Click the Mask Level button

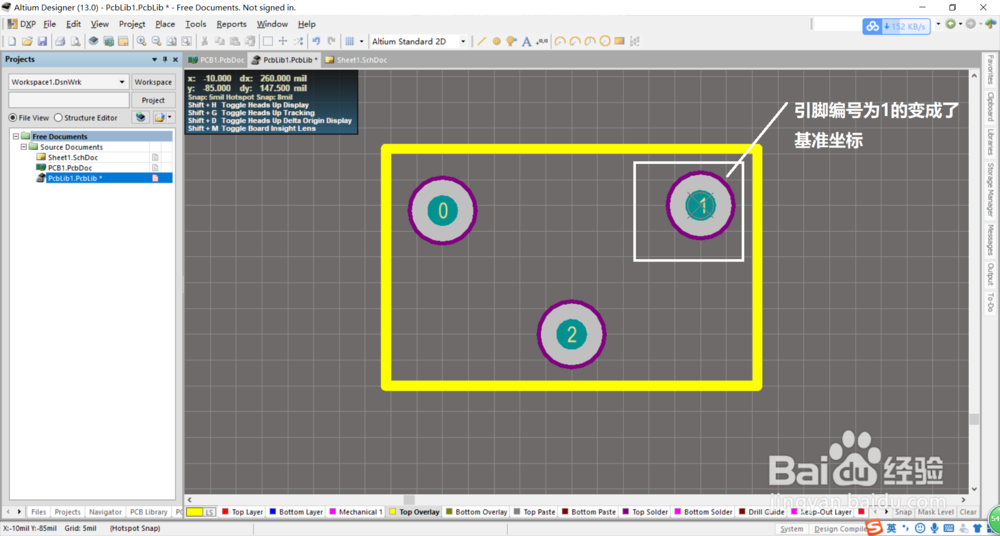(936, 512)
